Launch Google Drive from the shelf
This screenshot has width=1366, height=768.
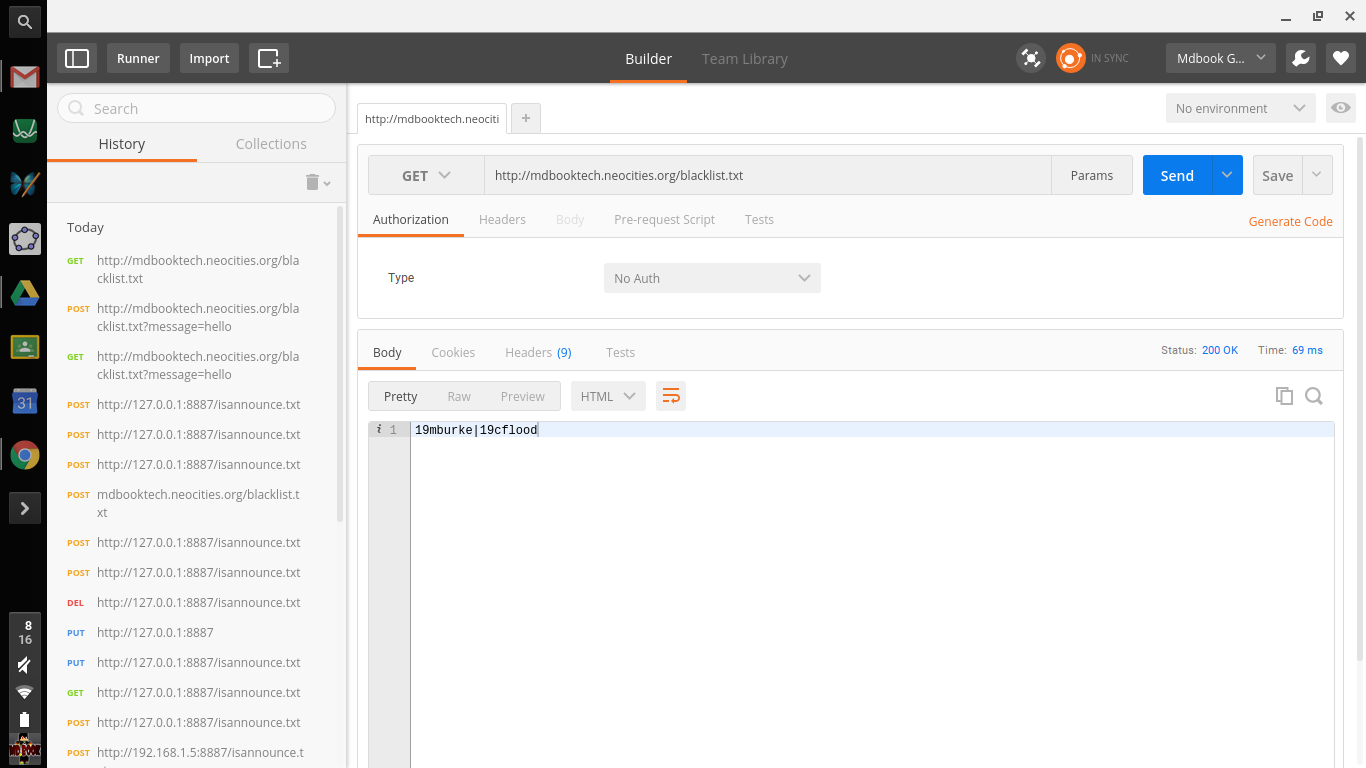click(25, 293)
